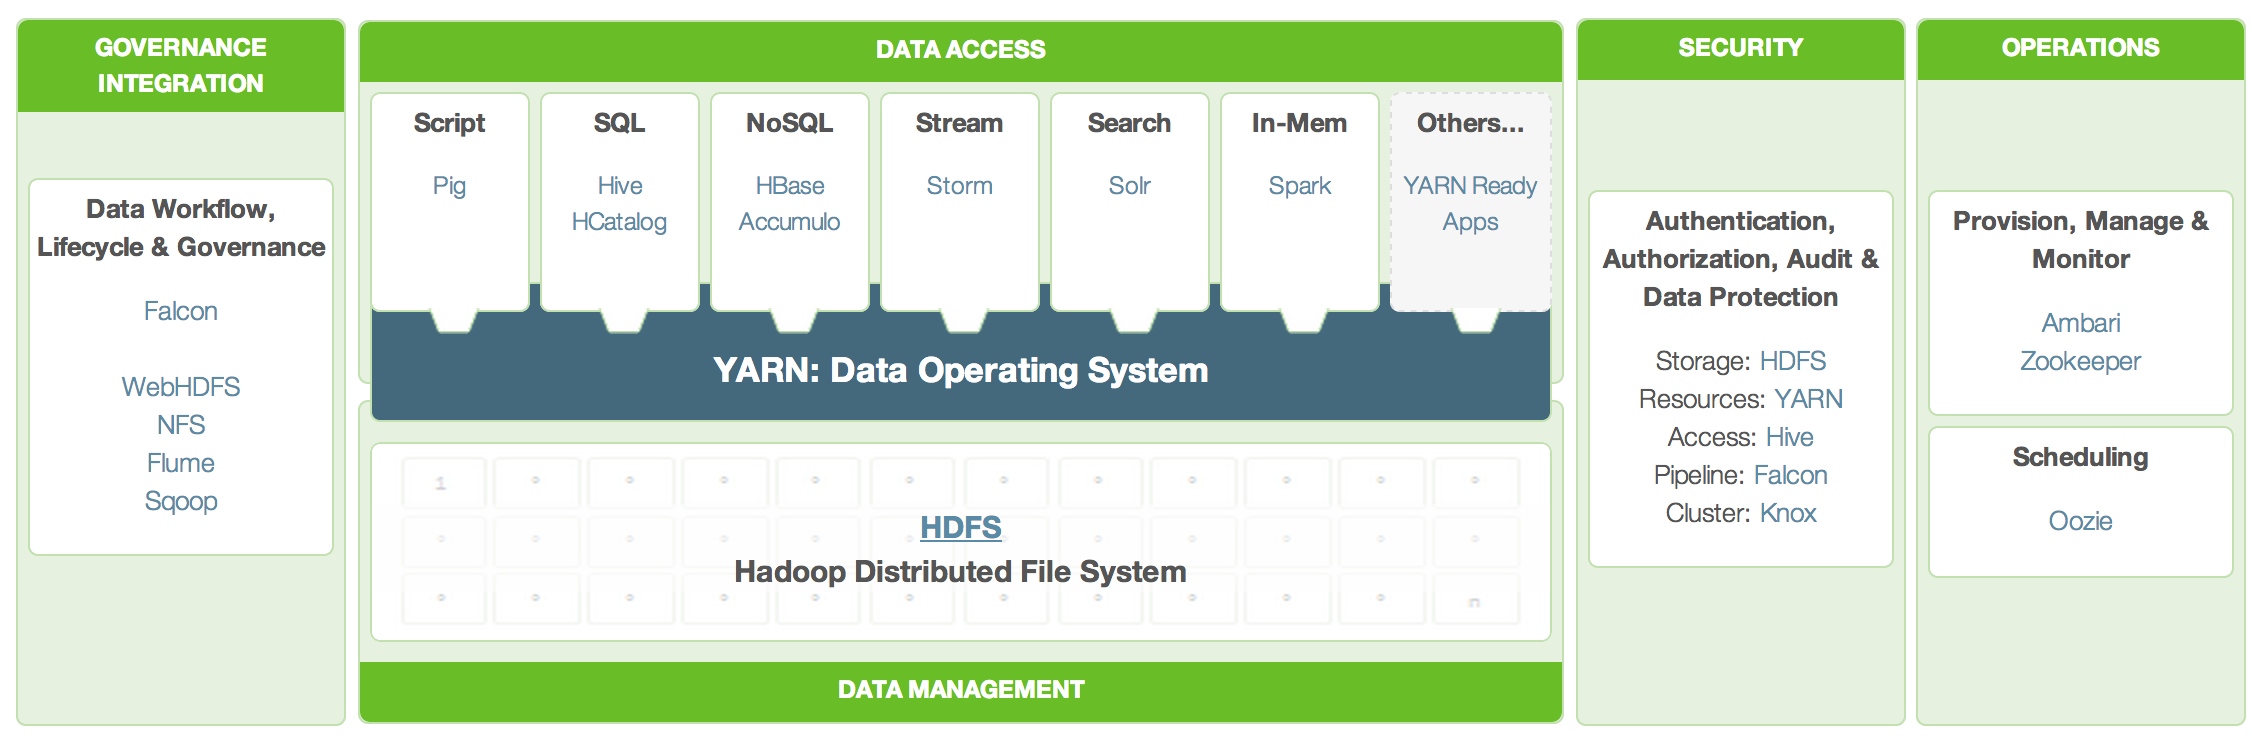Select the Accumulo link
The height and width of the screenshot is (736, 2252).
pos(789,222)
